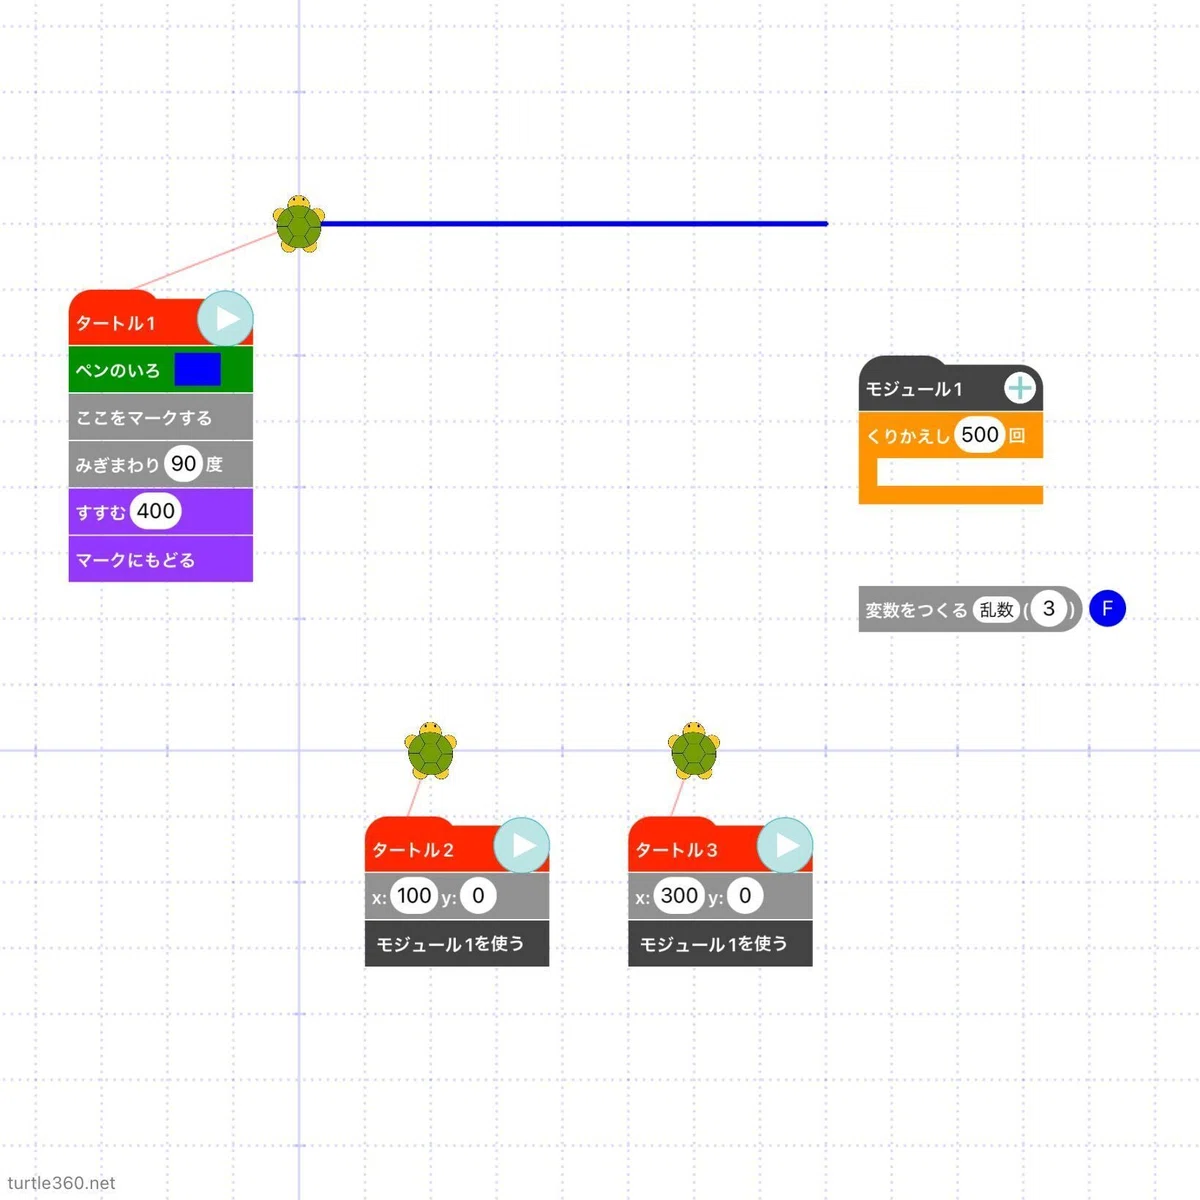The width and height of the screenshot is (1200, 1200).
Task: Open the 乱数 selector in the variable block
Action: pos(997,609)
